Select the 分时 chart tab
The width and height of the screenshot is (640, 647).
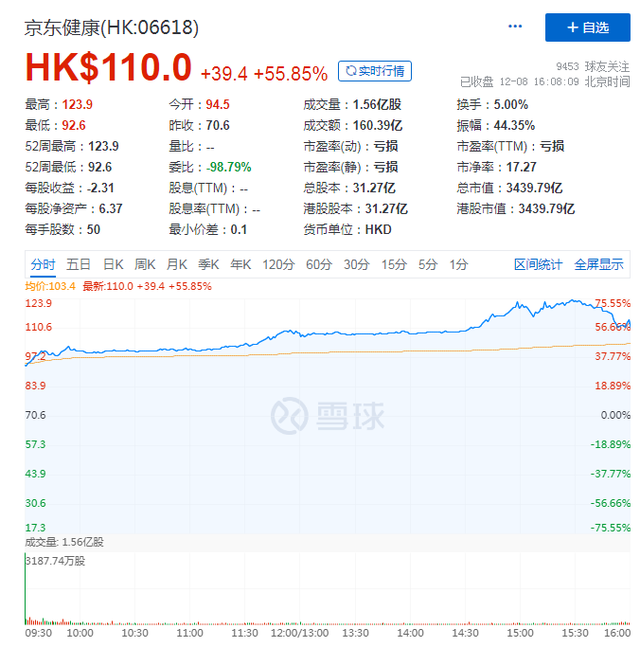click(42, 264)
